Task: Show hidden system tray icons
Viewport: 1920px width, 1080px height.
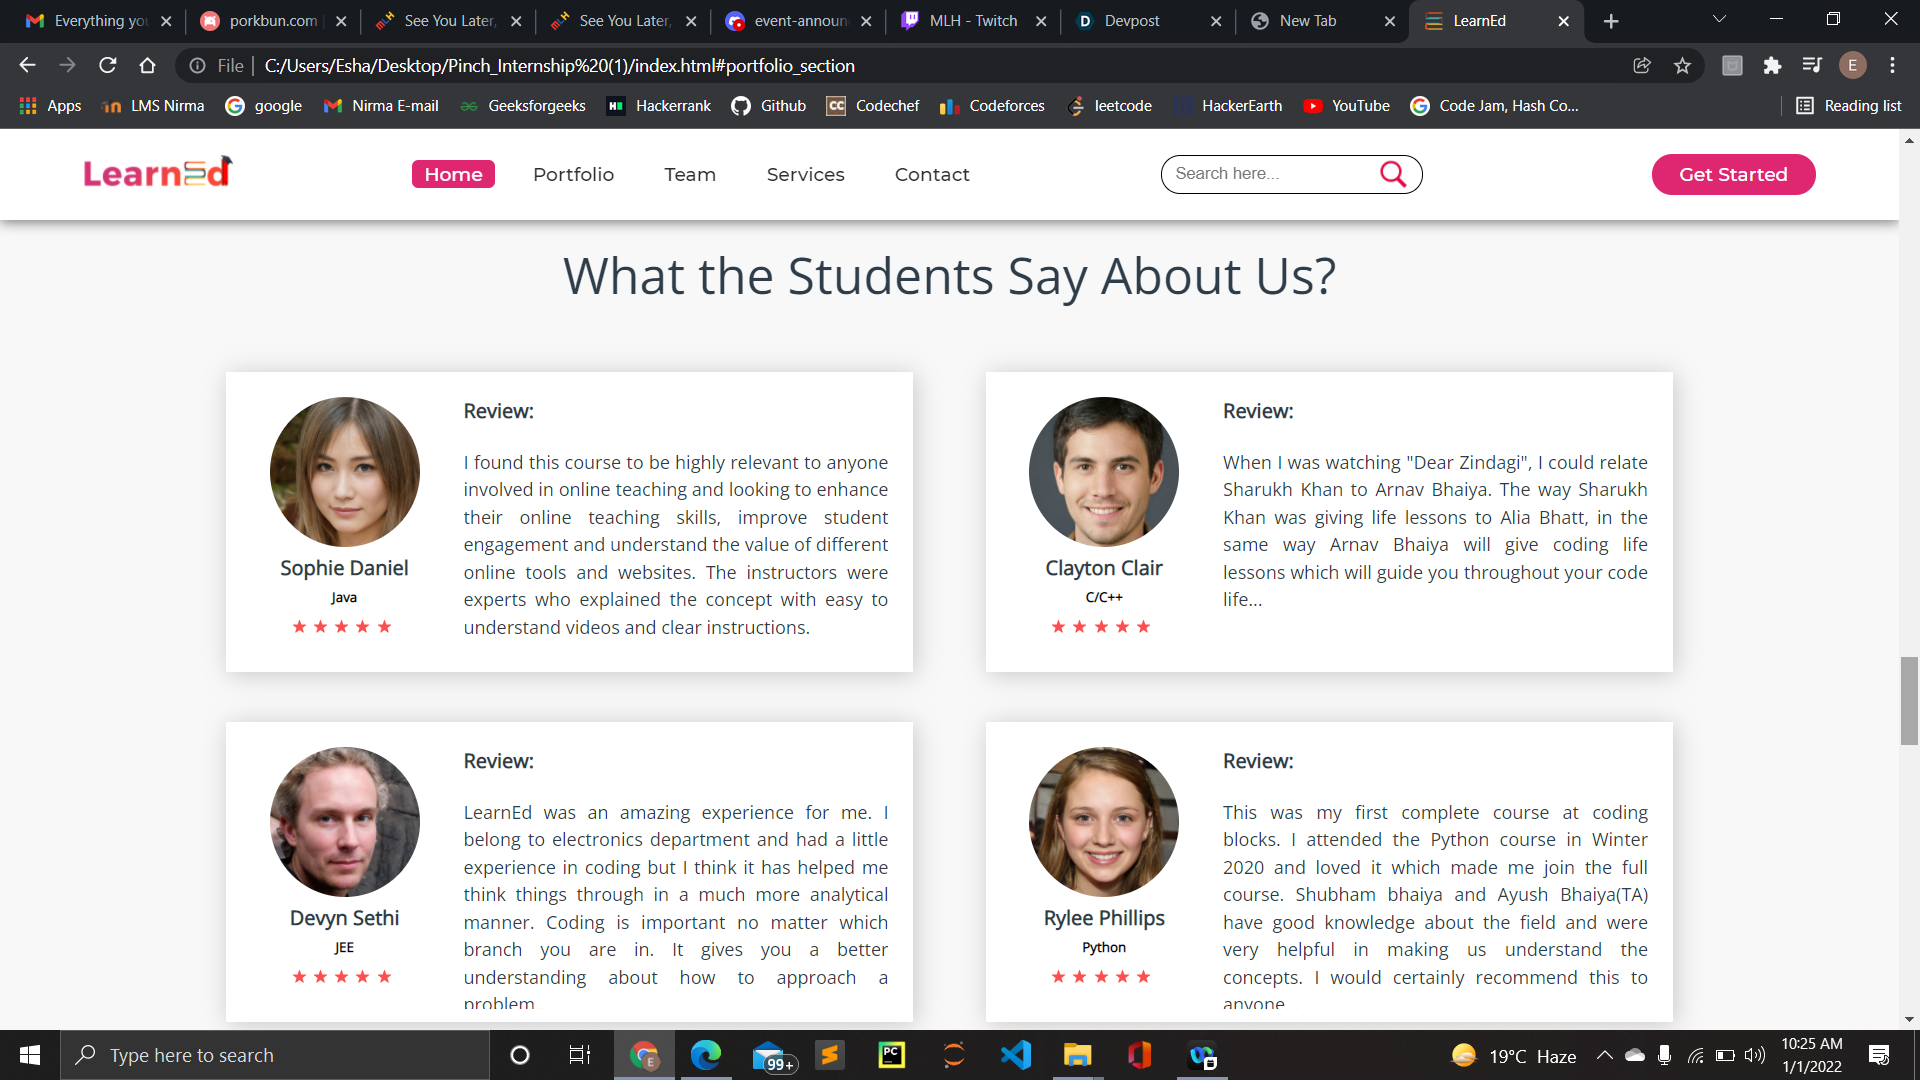Action: [1604, 1055]
